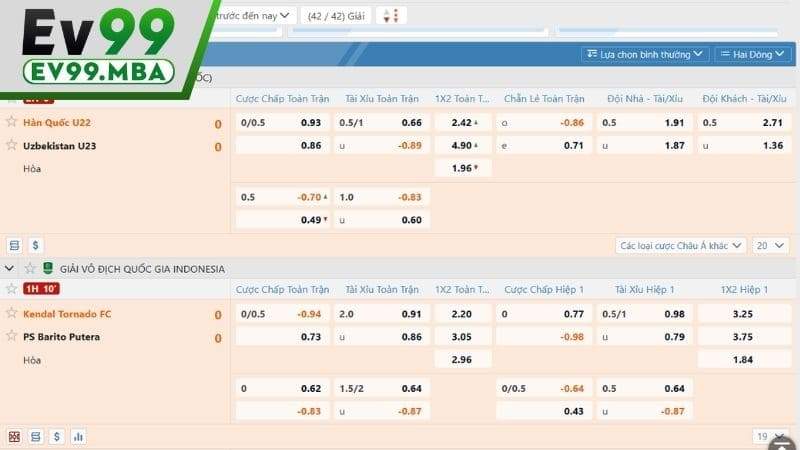Click the dollar icon under Kendal Tornado match
This screenshot has width=800, height=450.
tap(56, 437)
